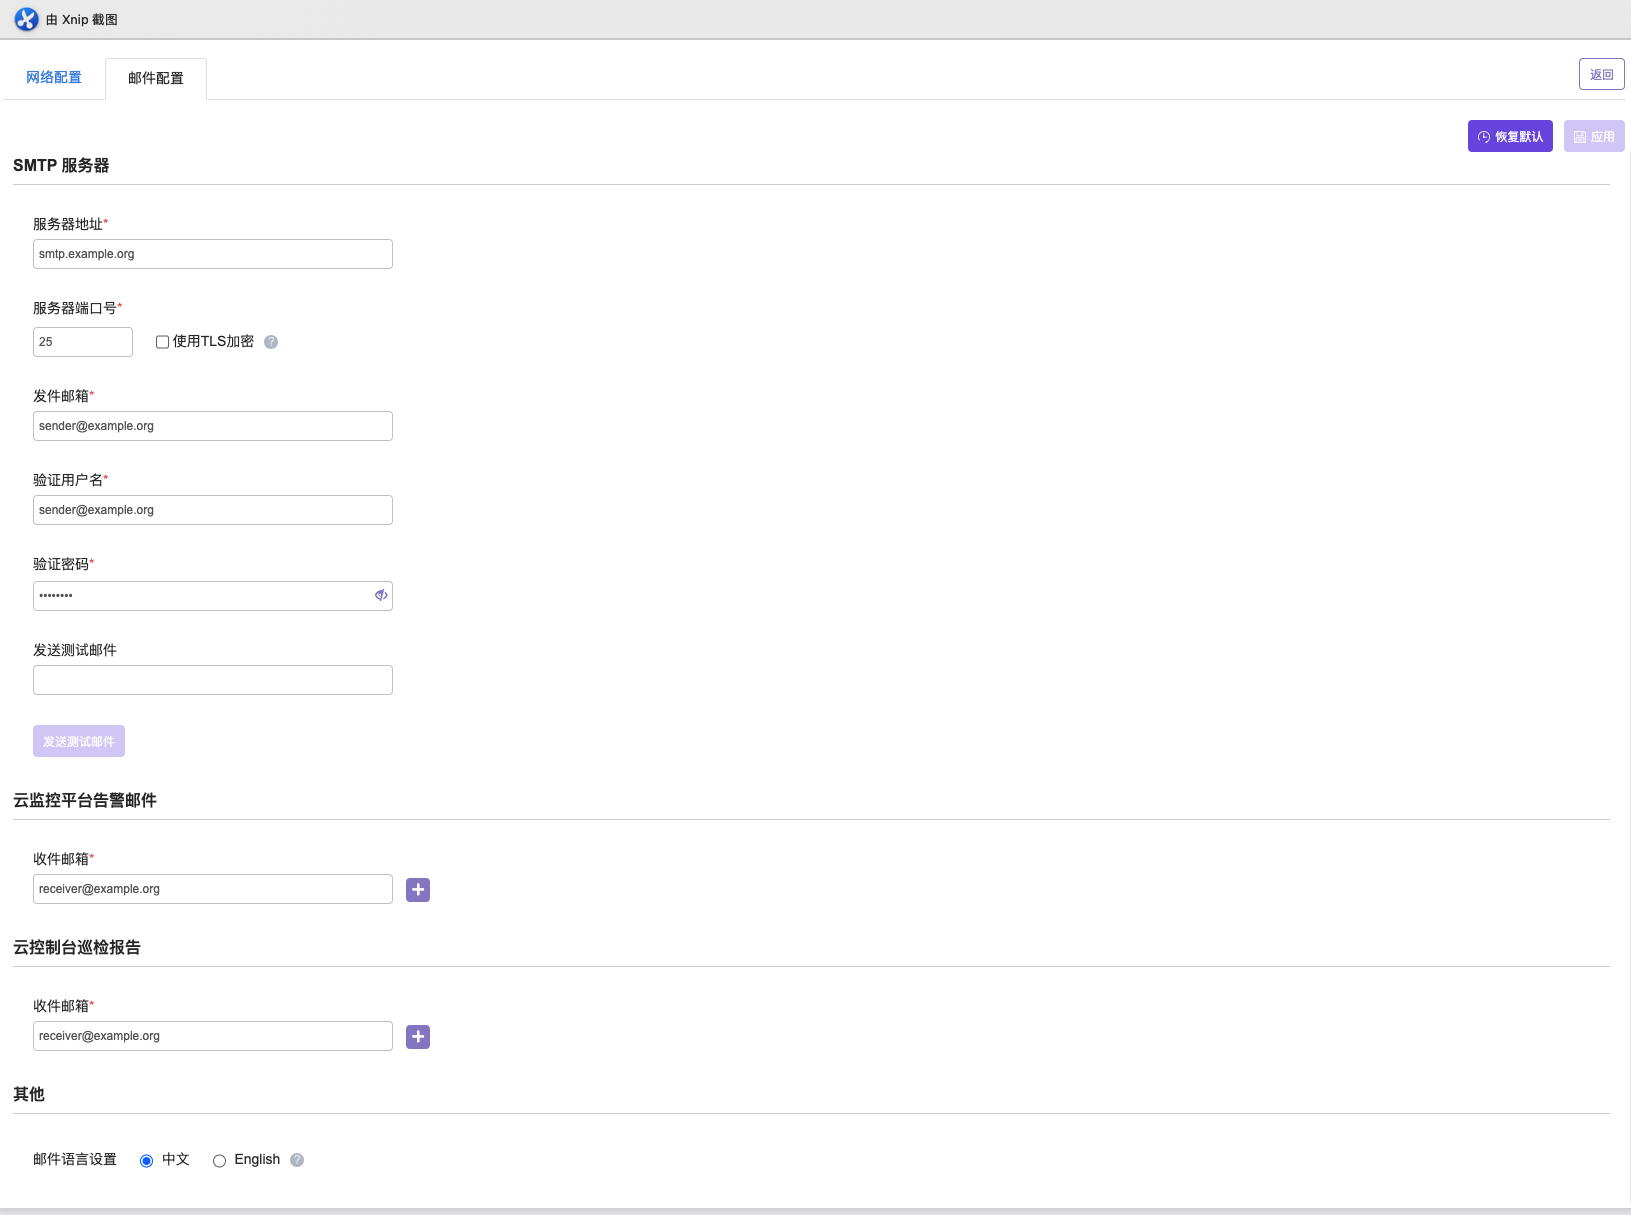Click the mail language setting help icon
1631x1215 pixels.
pos(297,1160)
